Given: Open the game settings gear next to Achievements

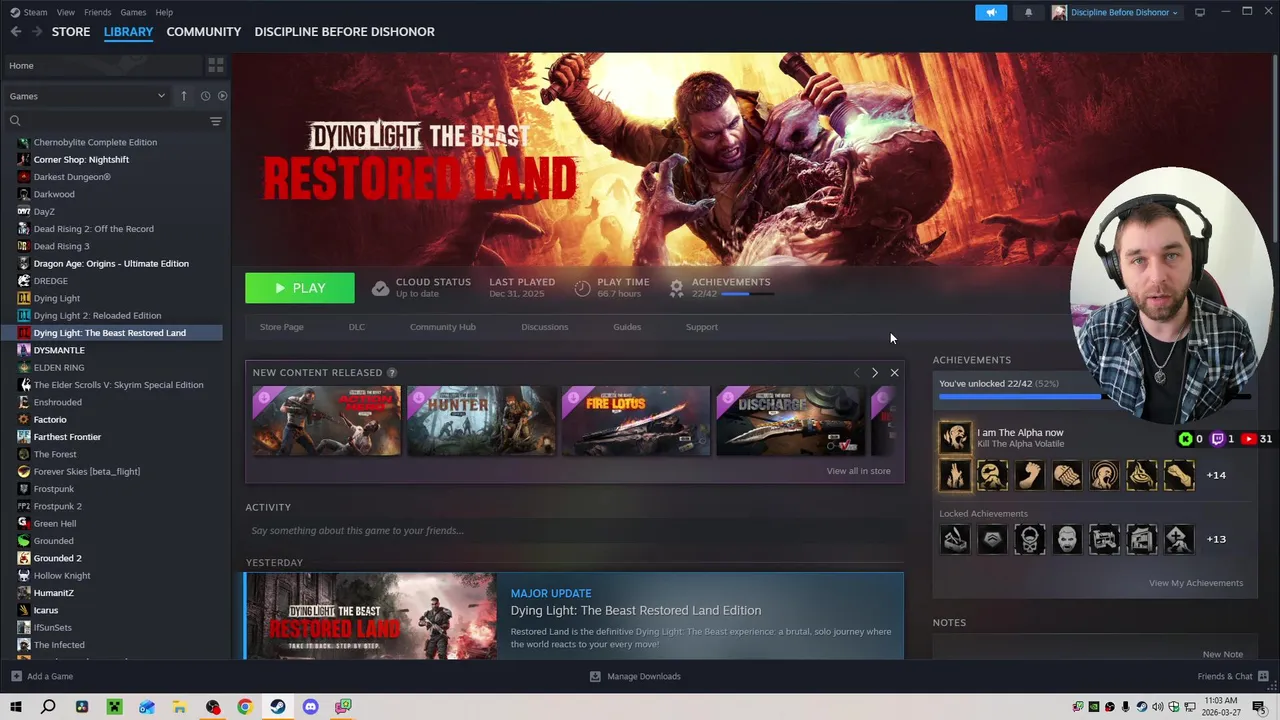Looking at the screenshot, I should click(677, 288).
